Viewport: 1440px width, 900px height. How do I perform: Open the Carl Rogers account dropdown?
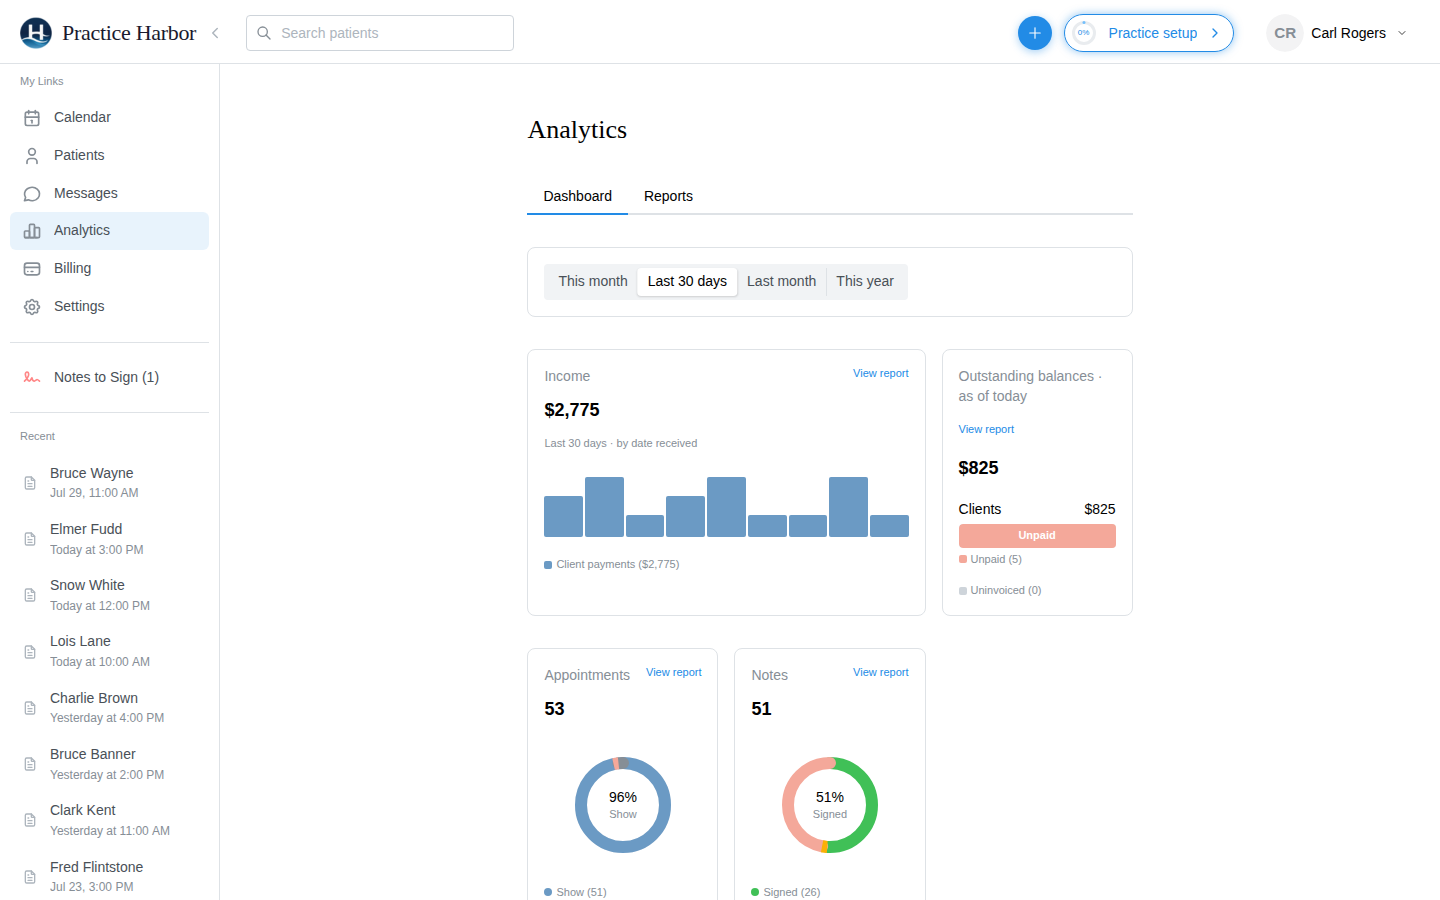1338,33
